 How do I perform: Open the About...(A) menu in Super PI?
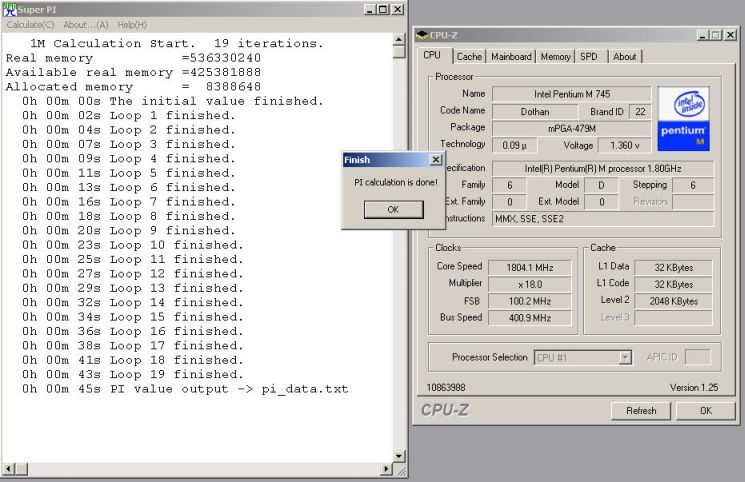click(x=86, y=25)
